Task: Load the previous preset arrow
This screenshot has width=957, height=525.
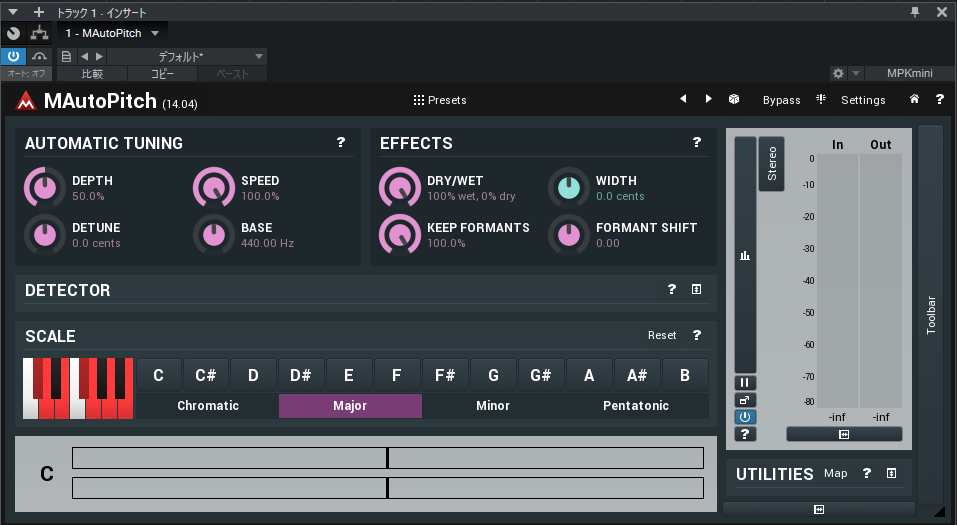Action: coord(683,99)
